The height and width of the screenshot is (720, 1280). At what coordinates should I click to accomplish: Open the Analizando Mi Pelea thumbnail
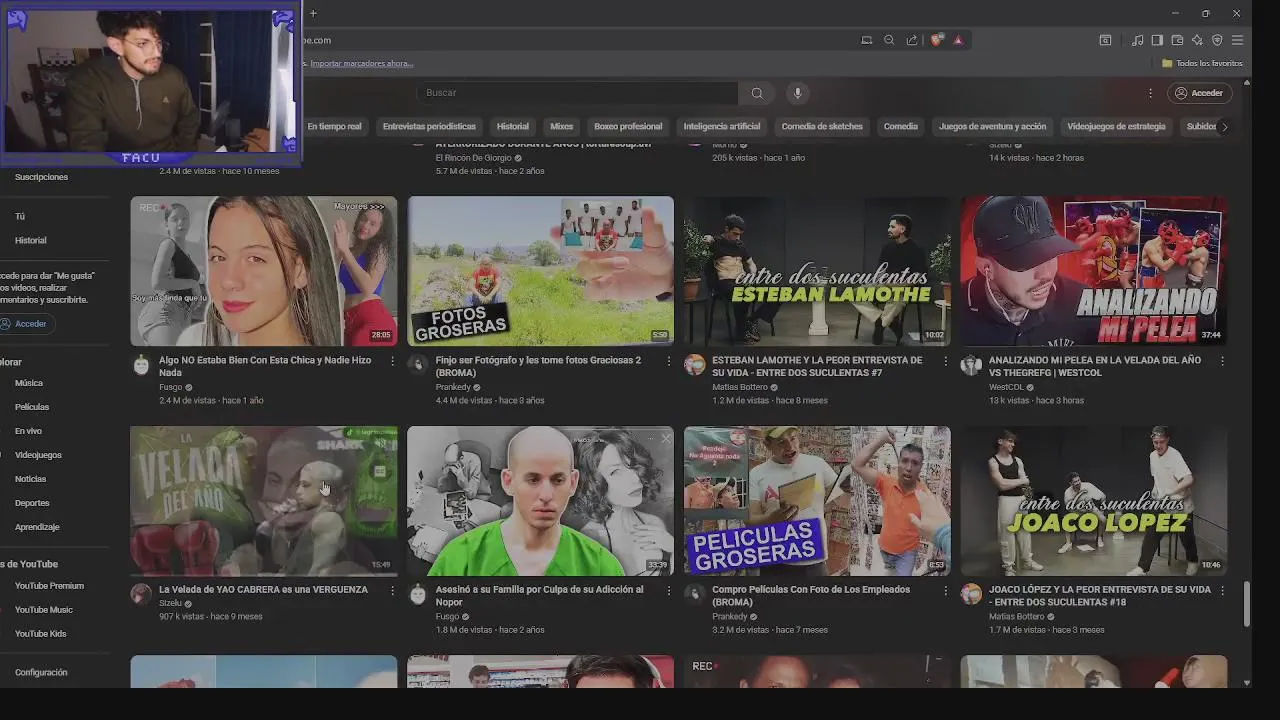pos(1094,271)
